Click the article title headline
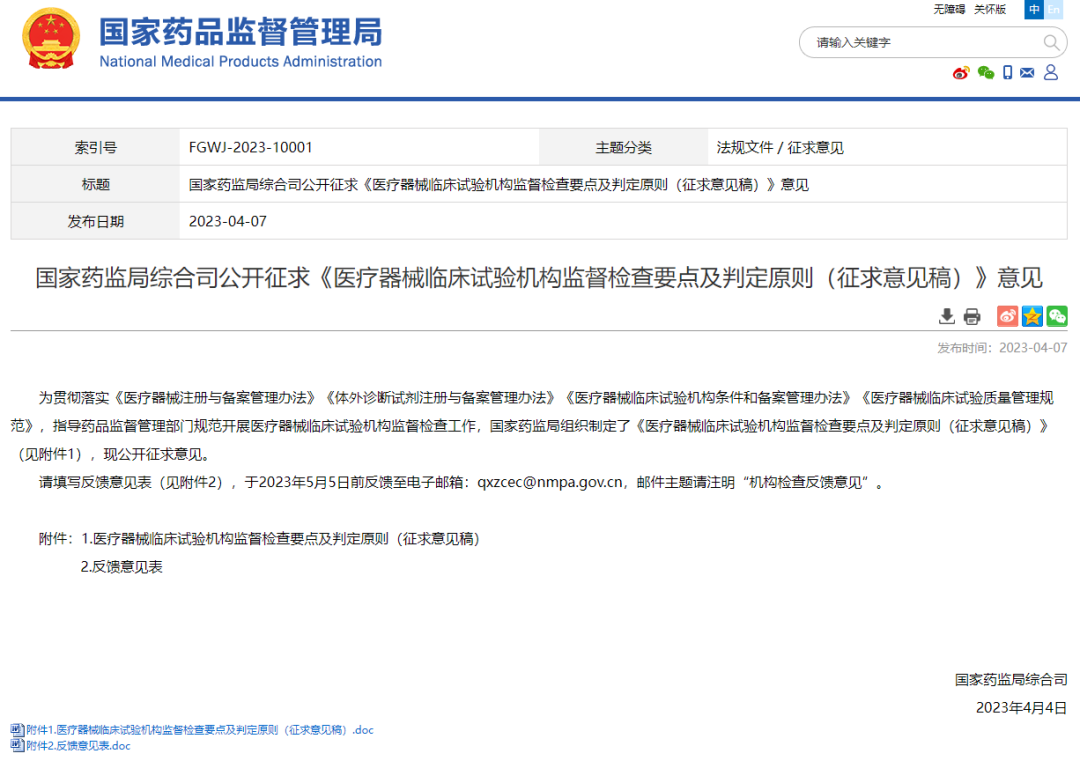Screen dimensions: 1080x761 [540, 278]
